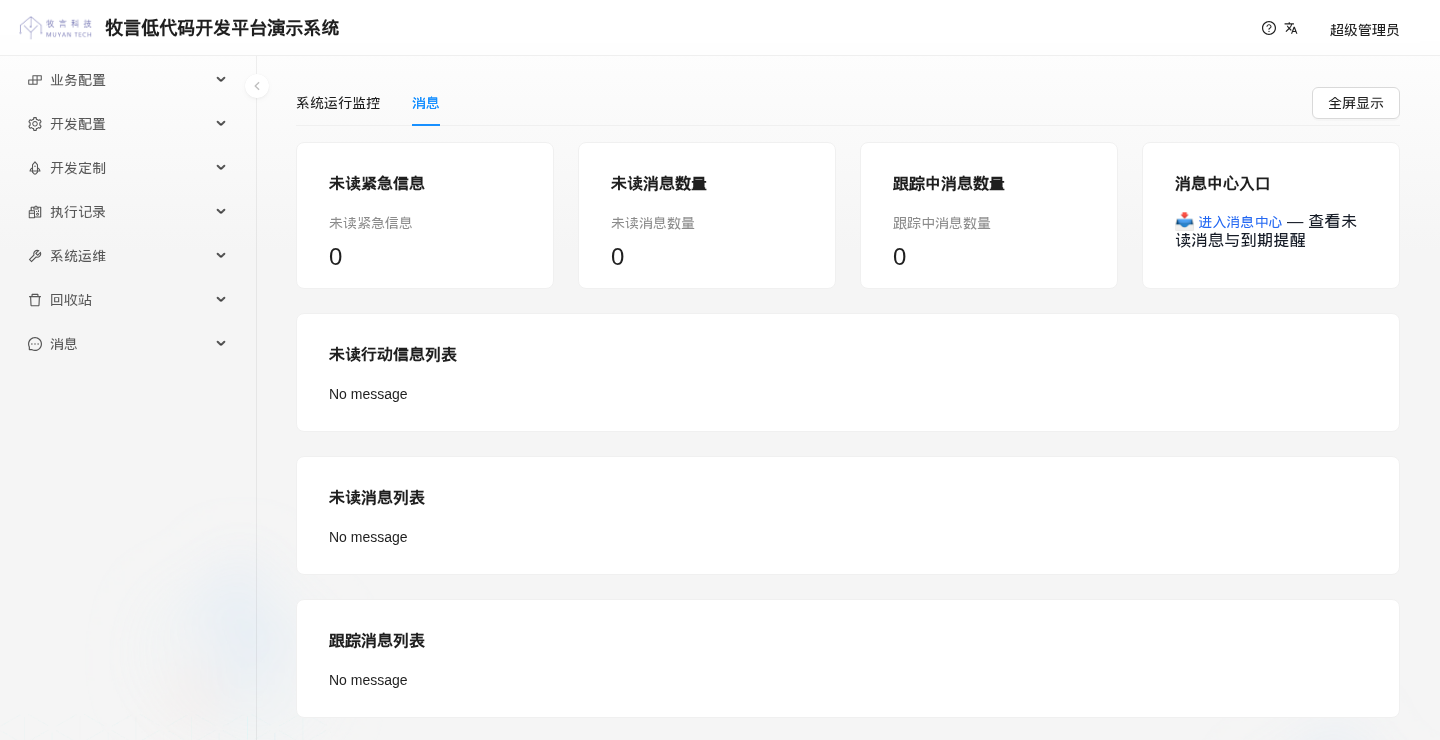
Task: Click the 跟踪消息列表 heading
Action: pos(377,640)
